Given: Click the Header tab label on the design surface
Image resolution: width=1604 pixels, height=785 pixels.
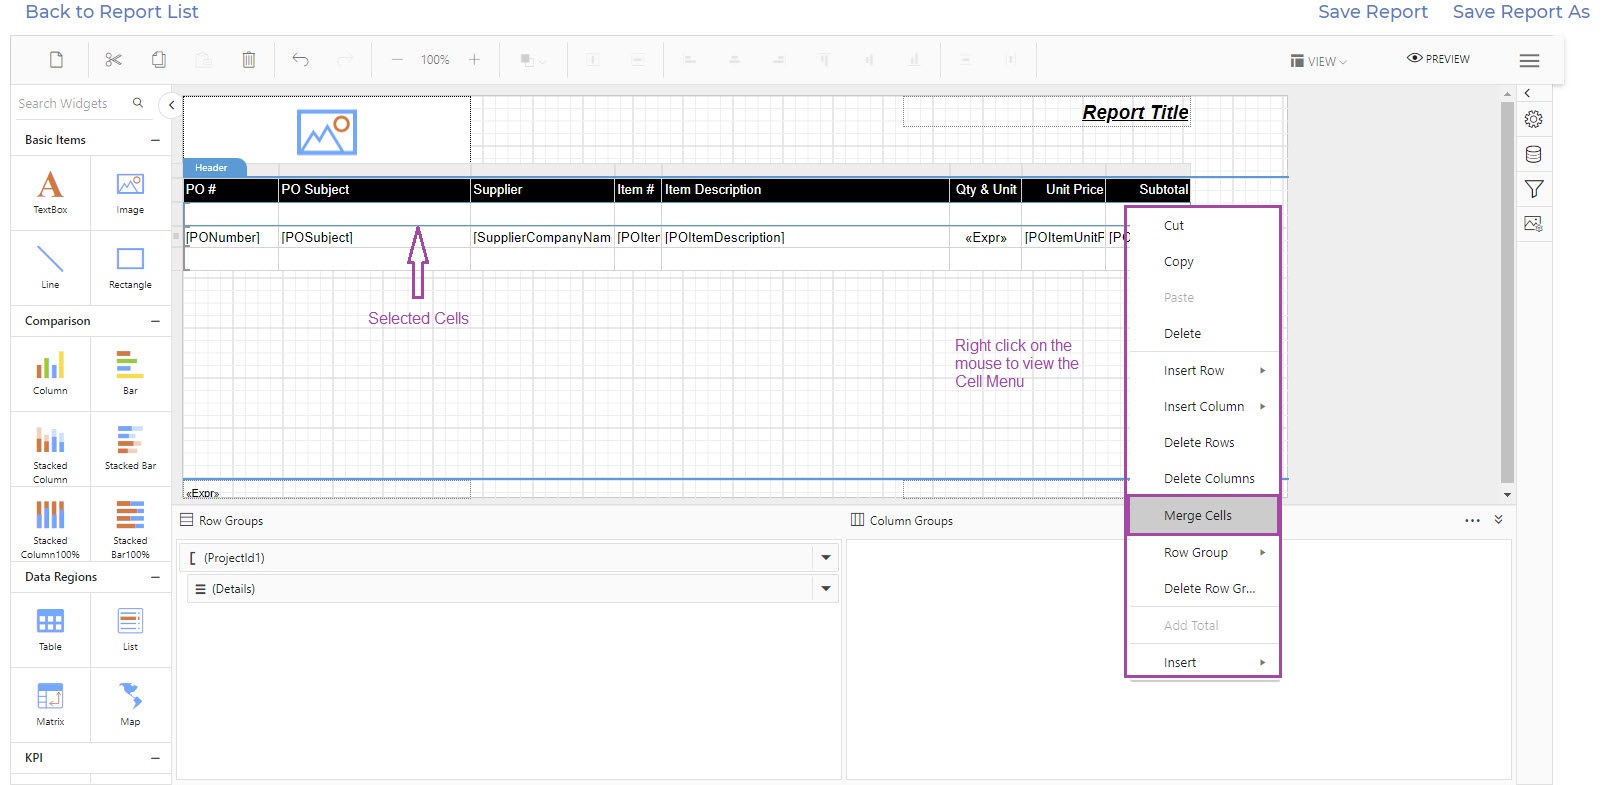Looking at the screenshot, I should click(x=212, y=168).
